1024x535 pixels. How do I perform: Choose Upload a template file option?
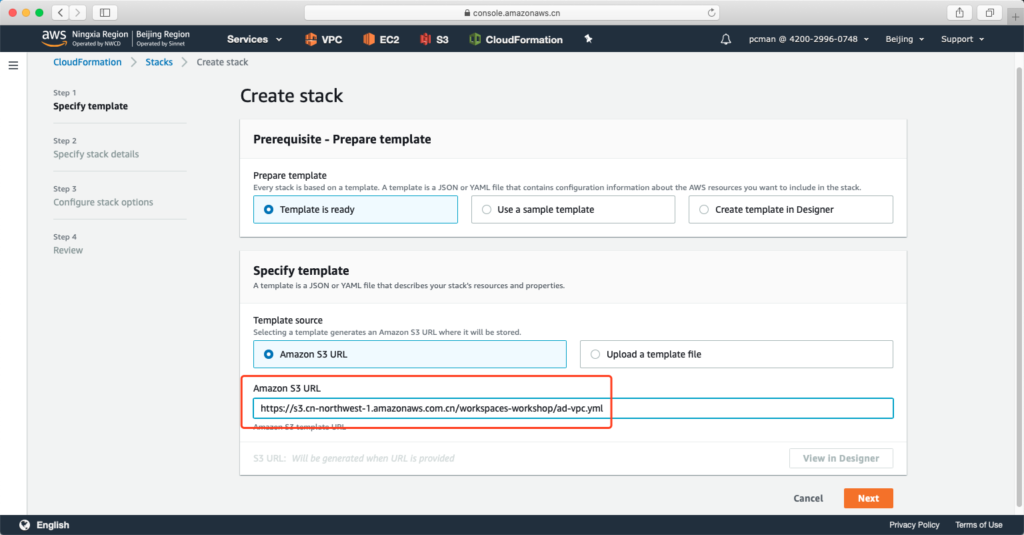(x=736, y=354)
